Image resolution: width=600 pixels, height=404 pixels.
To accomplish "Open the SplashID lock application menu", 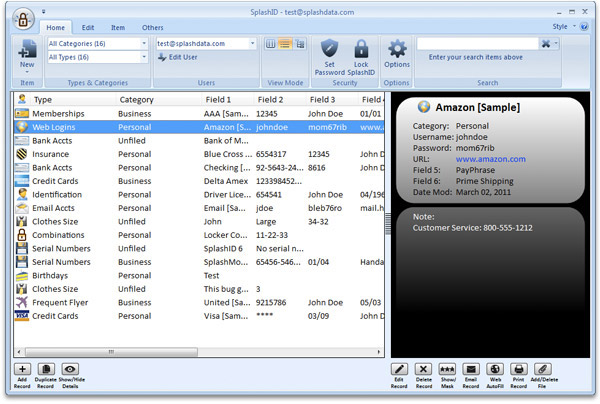I will [23, 20].
